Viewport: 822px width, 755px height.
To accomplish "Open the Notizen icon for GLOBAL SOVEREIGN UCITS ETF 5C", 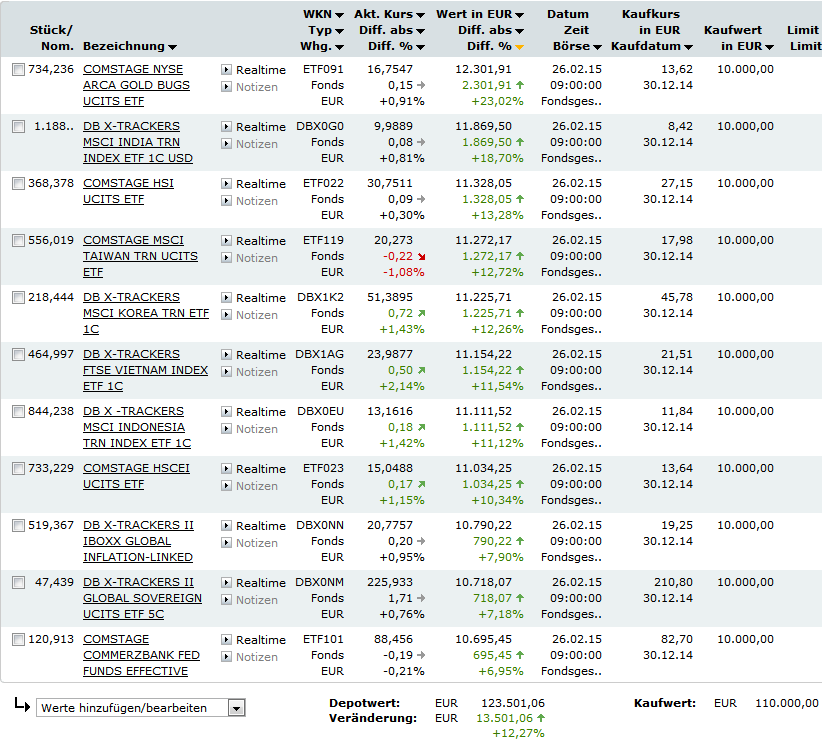I will point(226,600).
